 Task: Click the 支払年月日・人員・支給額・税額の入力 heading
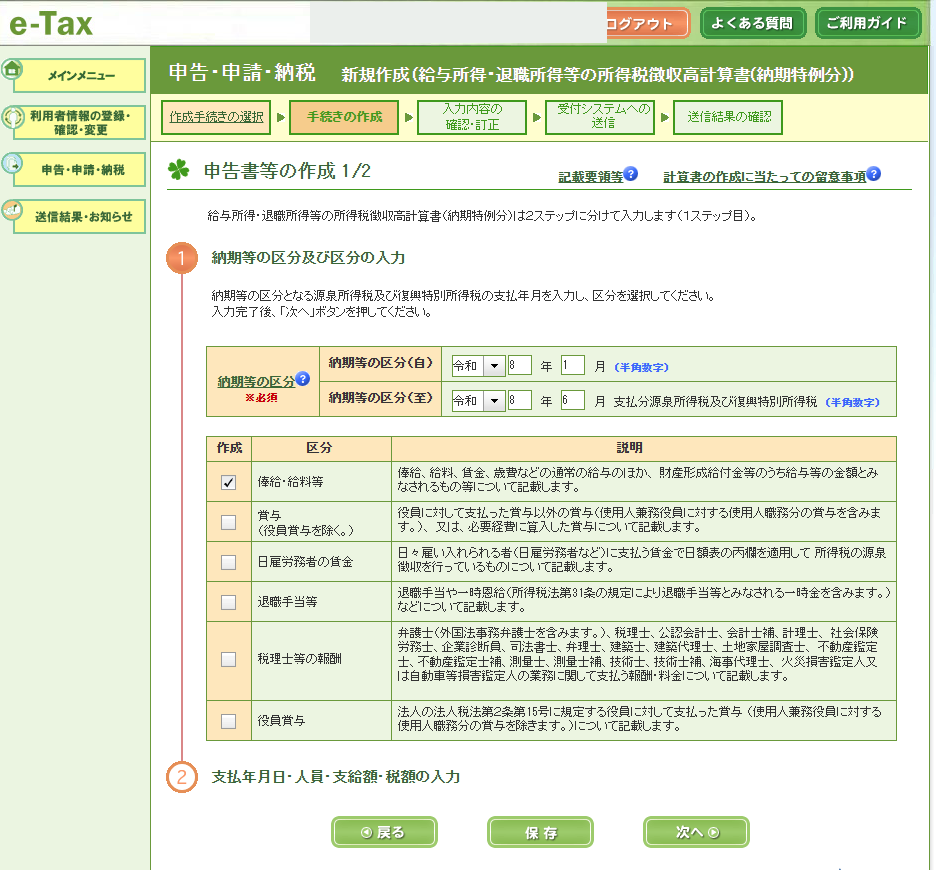click(x=335, y=777)
